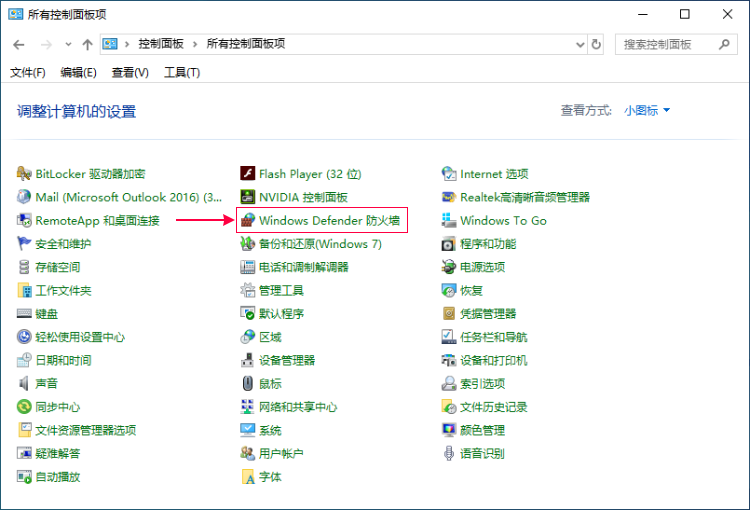
Task: Click the control panel icon in address bar
Action: pos(110,44)
